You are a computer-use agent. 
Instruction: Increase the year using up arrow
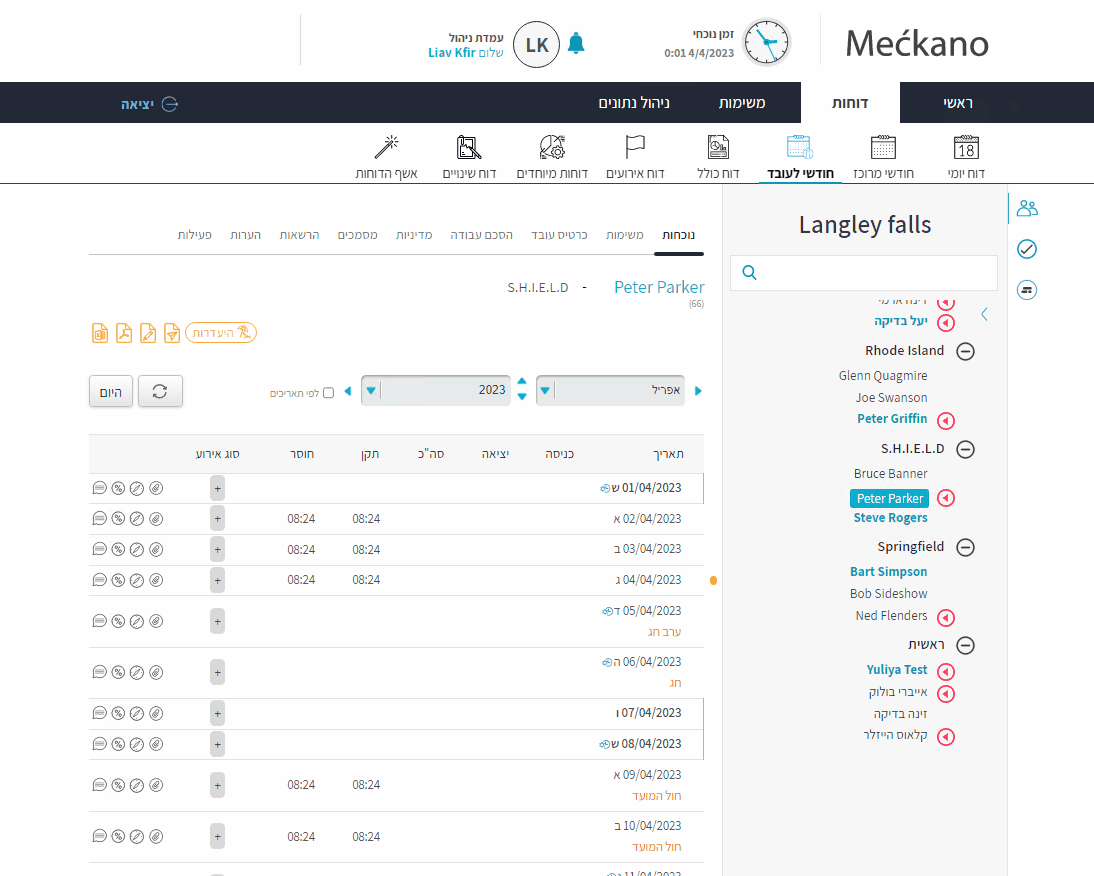pyautogui.click(x=521, y=382)
